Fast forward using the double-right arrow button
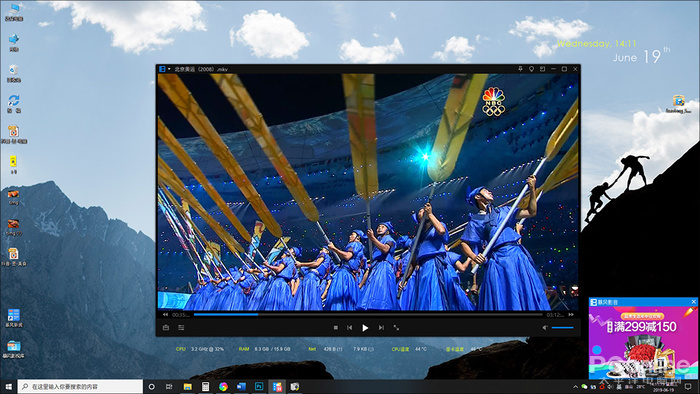This screenshot has height=394, width=700. pyautogui.click(x=571, y=315)
